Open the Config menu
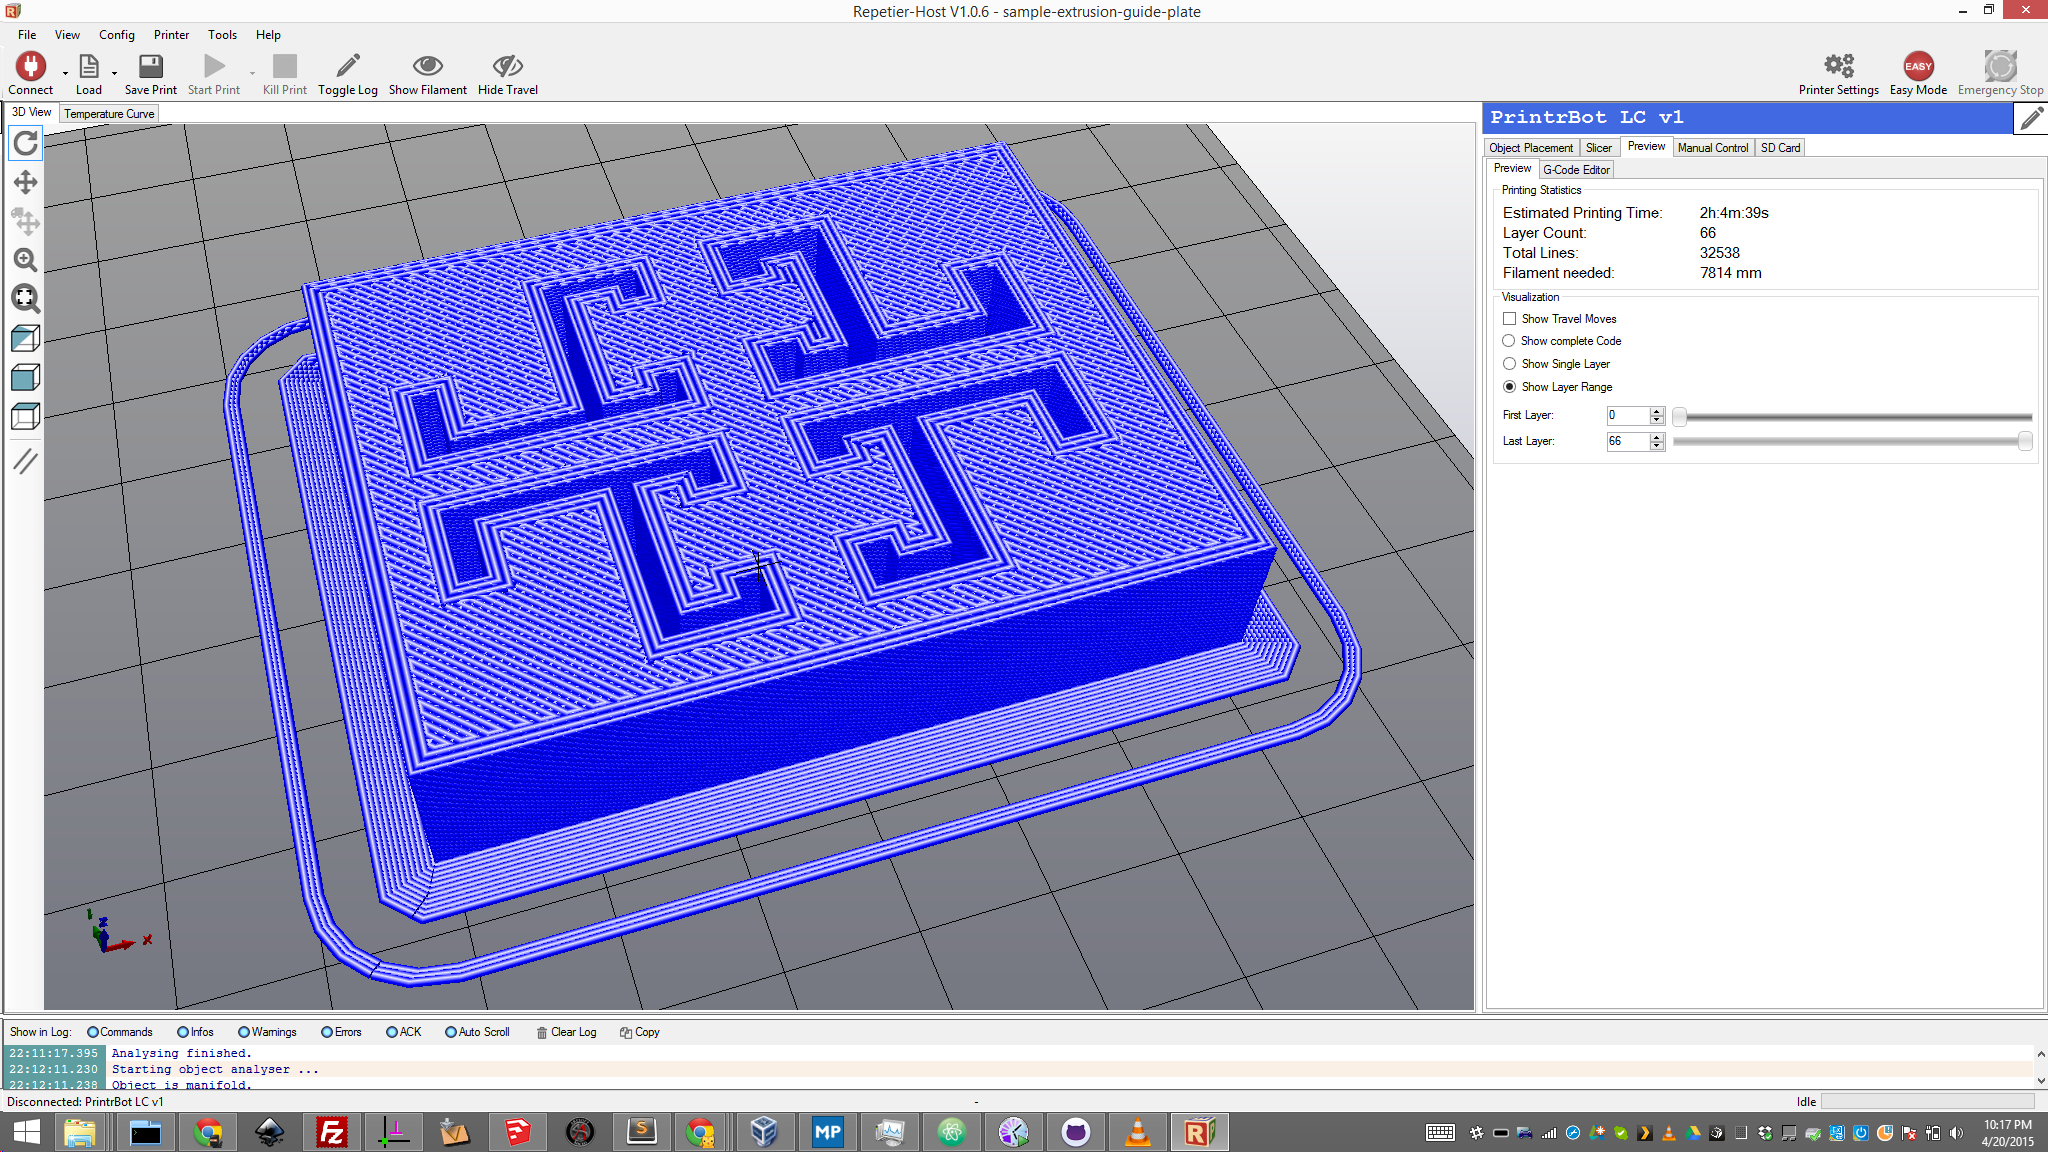This screenshot has width=2048, height=1152. tap(116, 35)
